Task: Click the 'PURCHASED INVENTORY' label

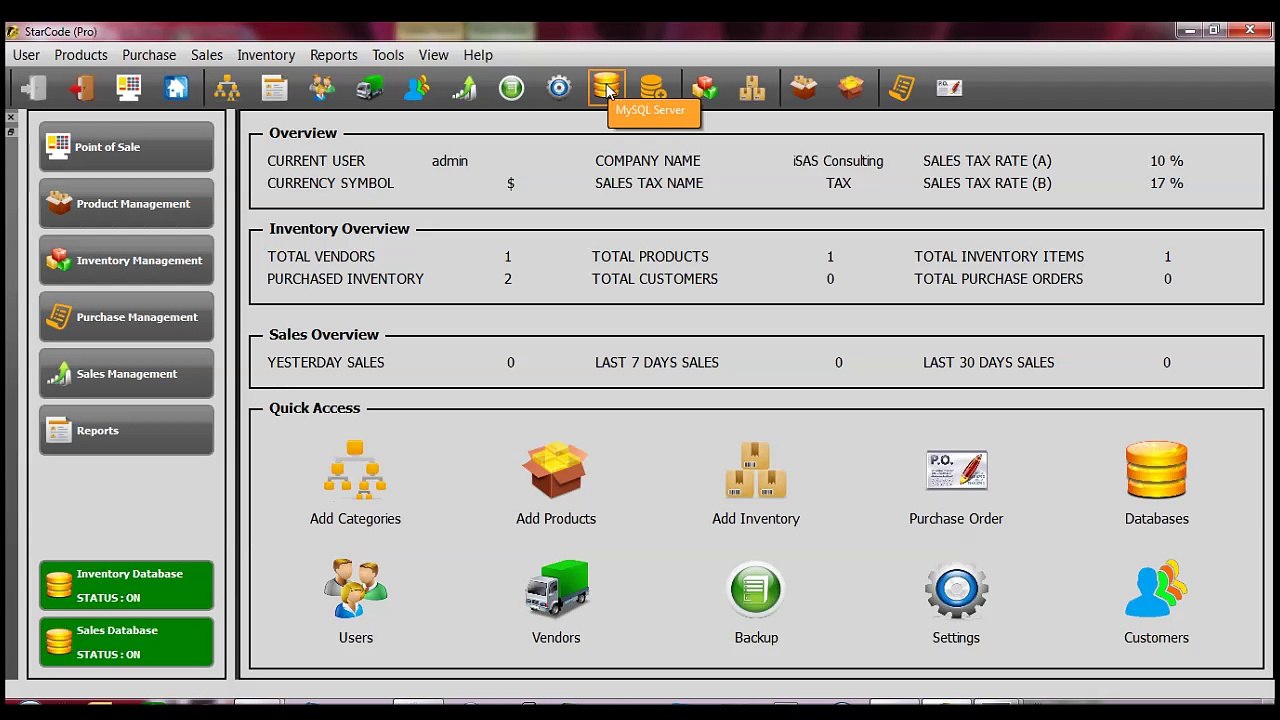Action: 345,279
